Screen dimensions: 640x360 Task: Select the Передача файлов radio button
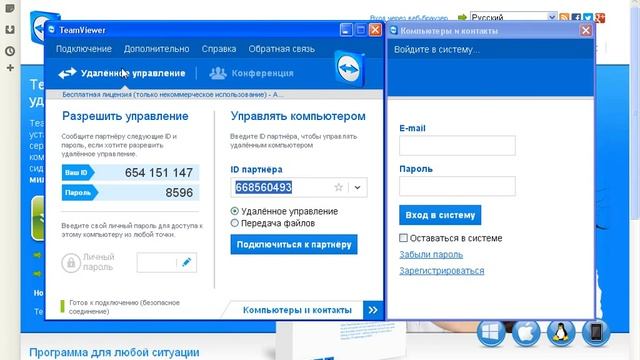pos(234,223)
